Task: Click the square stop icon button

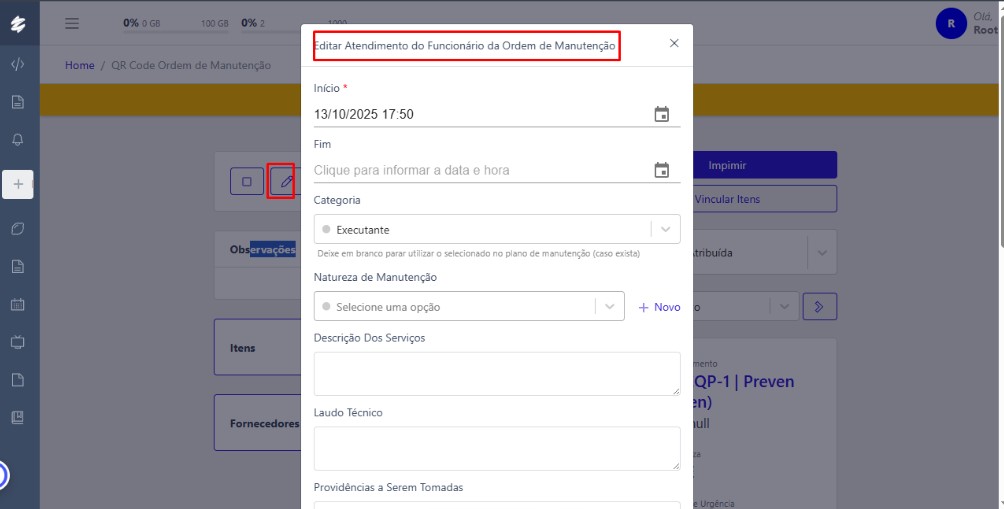Action: tap(246, 182)
